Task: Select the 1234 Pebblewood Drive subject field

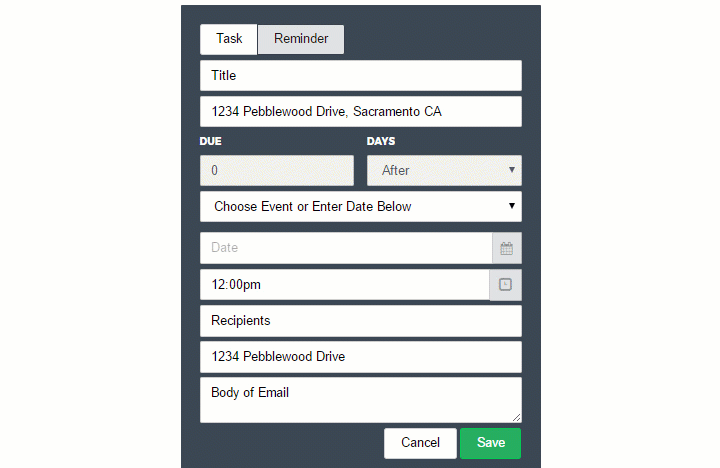Action: tap(360, 357)
